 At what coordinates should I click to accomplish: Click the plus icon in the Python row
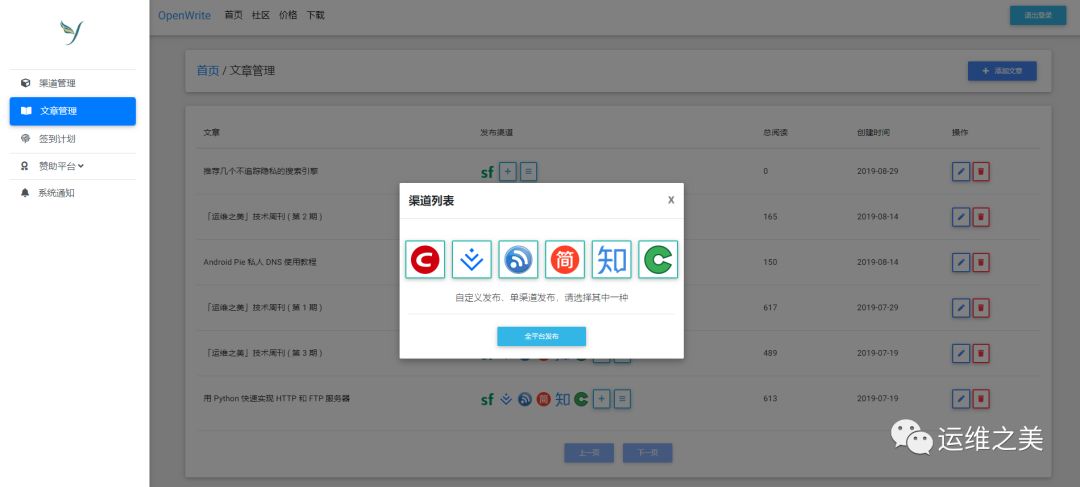pos(601,399)
